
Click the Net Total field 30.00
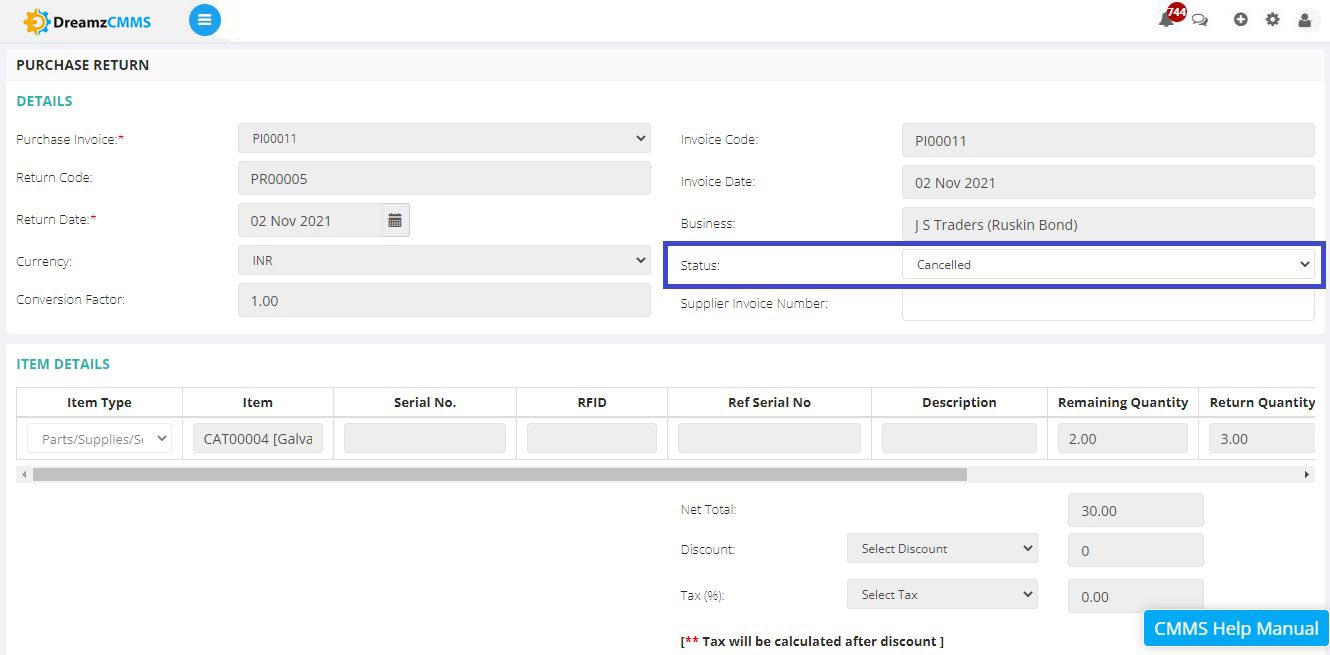click(x=1136, y=510)
